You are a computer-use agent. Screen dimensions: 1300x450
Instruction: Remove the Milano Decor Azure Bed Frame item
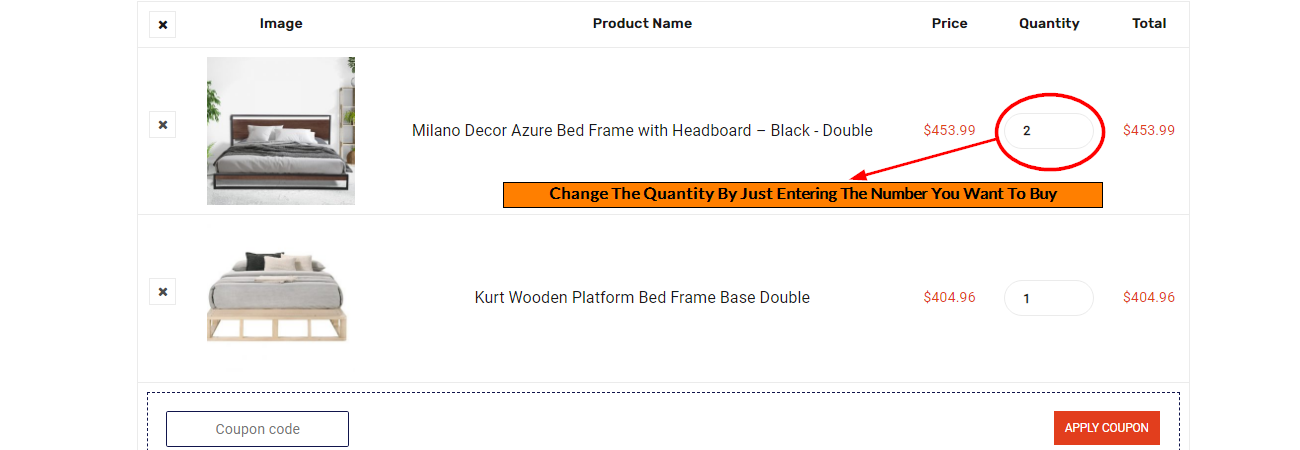[x=162, y=125]
